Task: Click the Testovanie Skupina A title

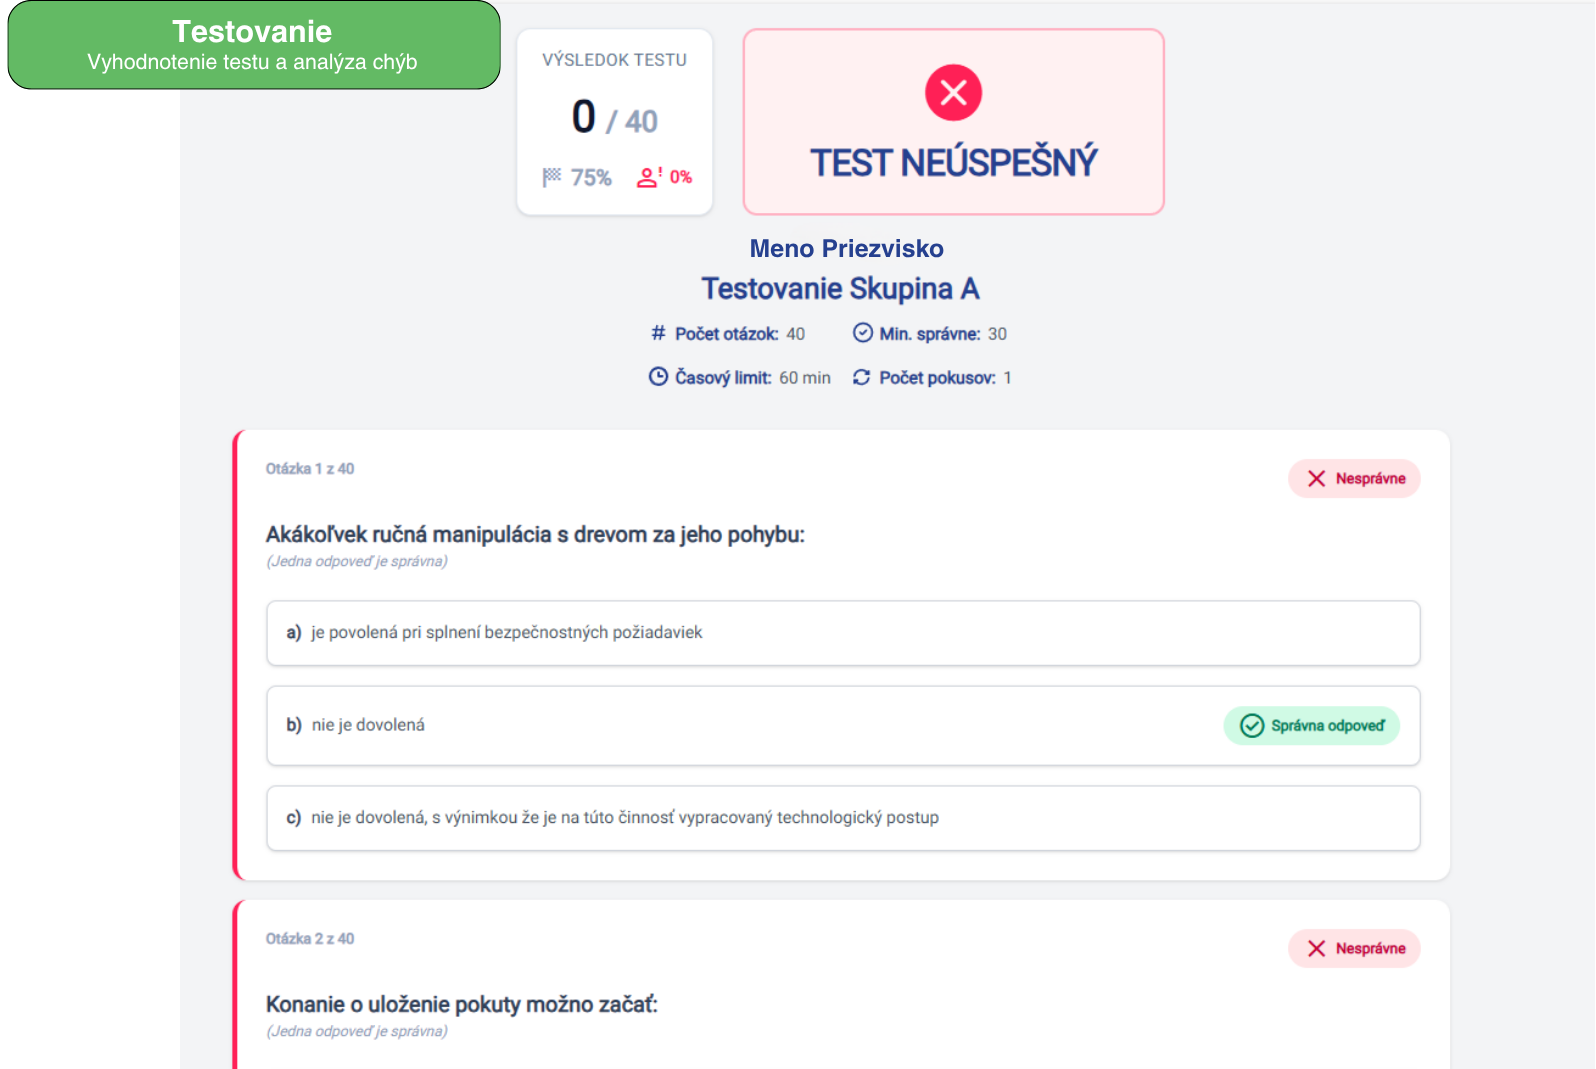Action: coord(840,289)
